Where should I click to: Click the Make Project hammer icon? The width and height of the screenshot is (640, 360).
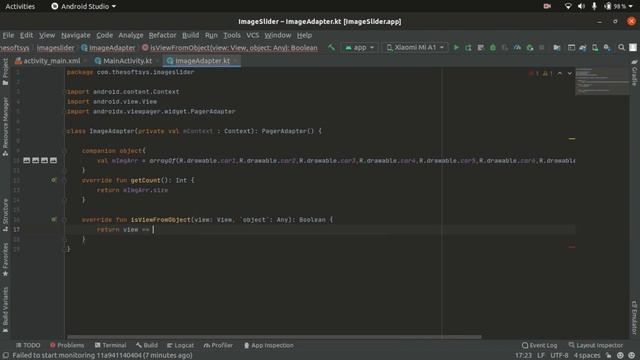(x=331, y=47)
